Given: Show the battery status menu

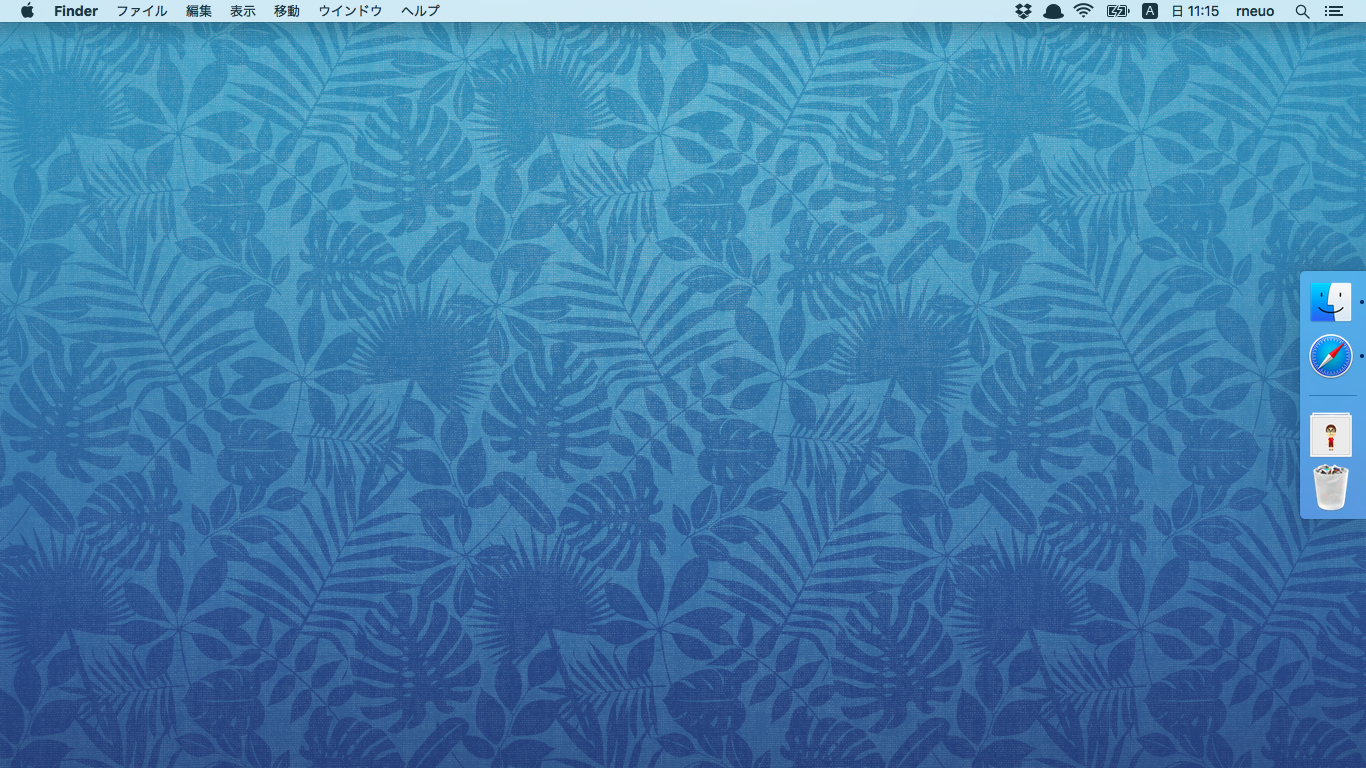Looking at the screenshot, I should click(1117, 11).
